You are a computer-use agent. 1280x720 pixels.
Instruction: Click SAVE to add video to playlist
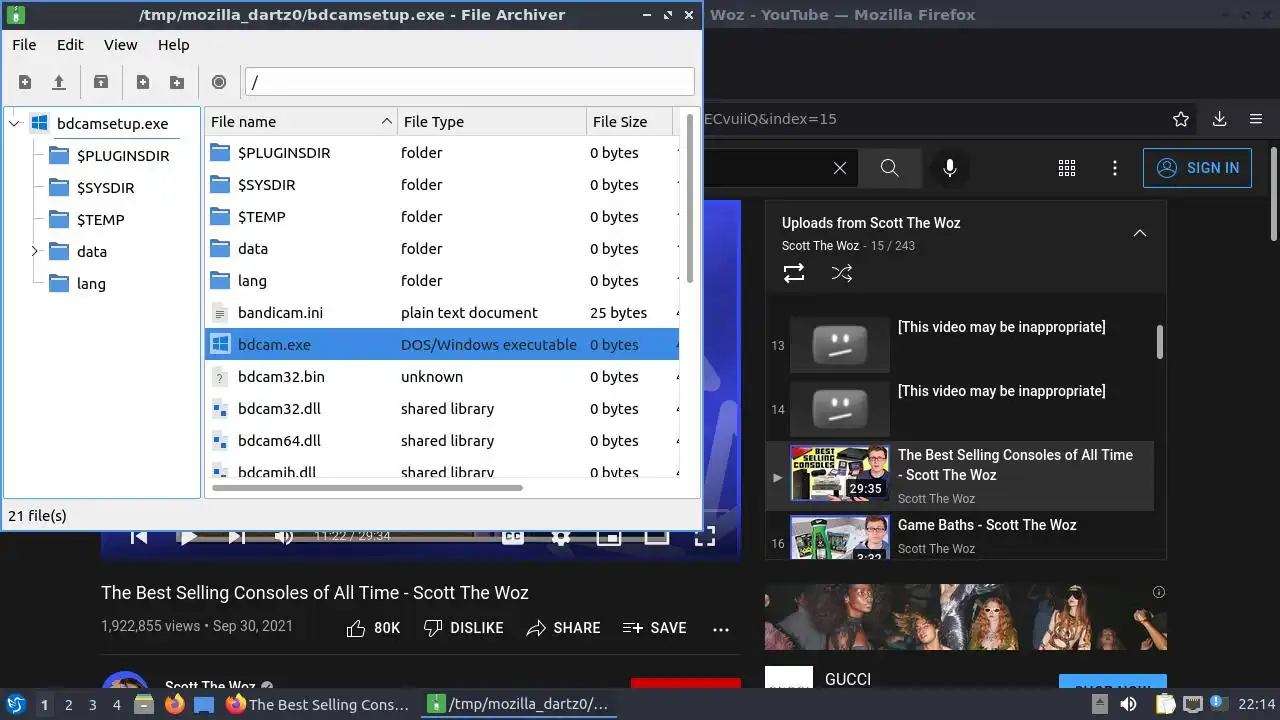tap(654, 628)
